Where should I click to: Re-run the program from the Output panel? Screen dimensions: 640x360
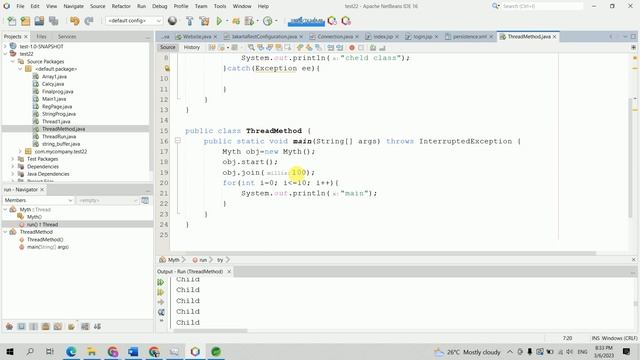click(161, 282)
